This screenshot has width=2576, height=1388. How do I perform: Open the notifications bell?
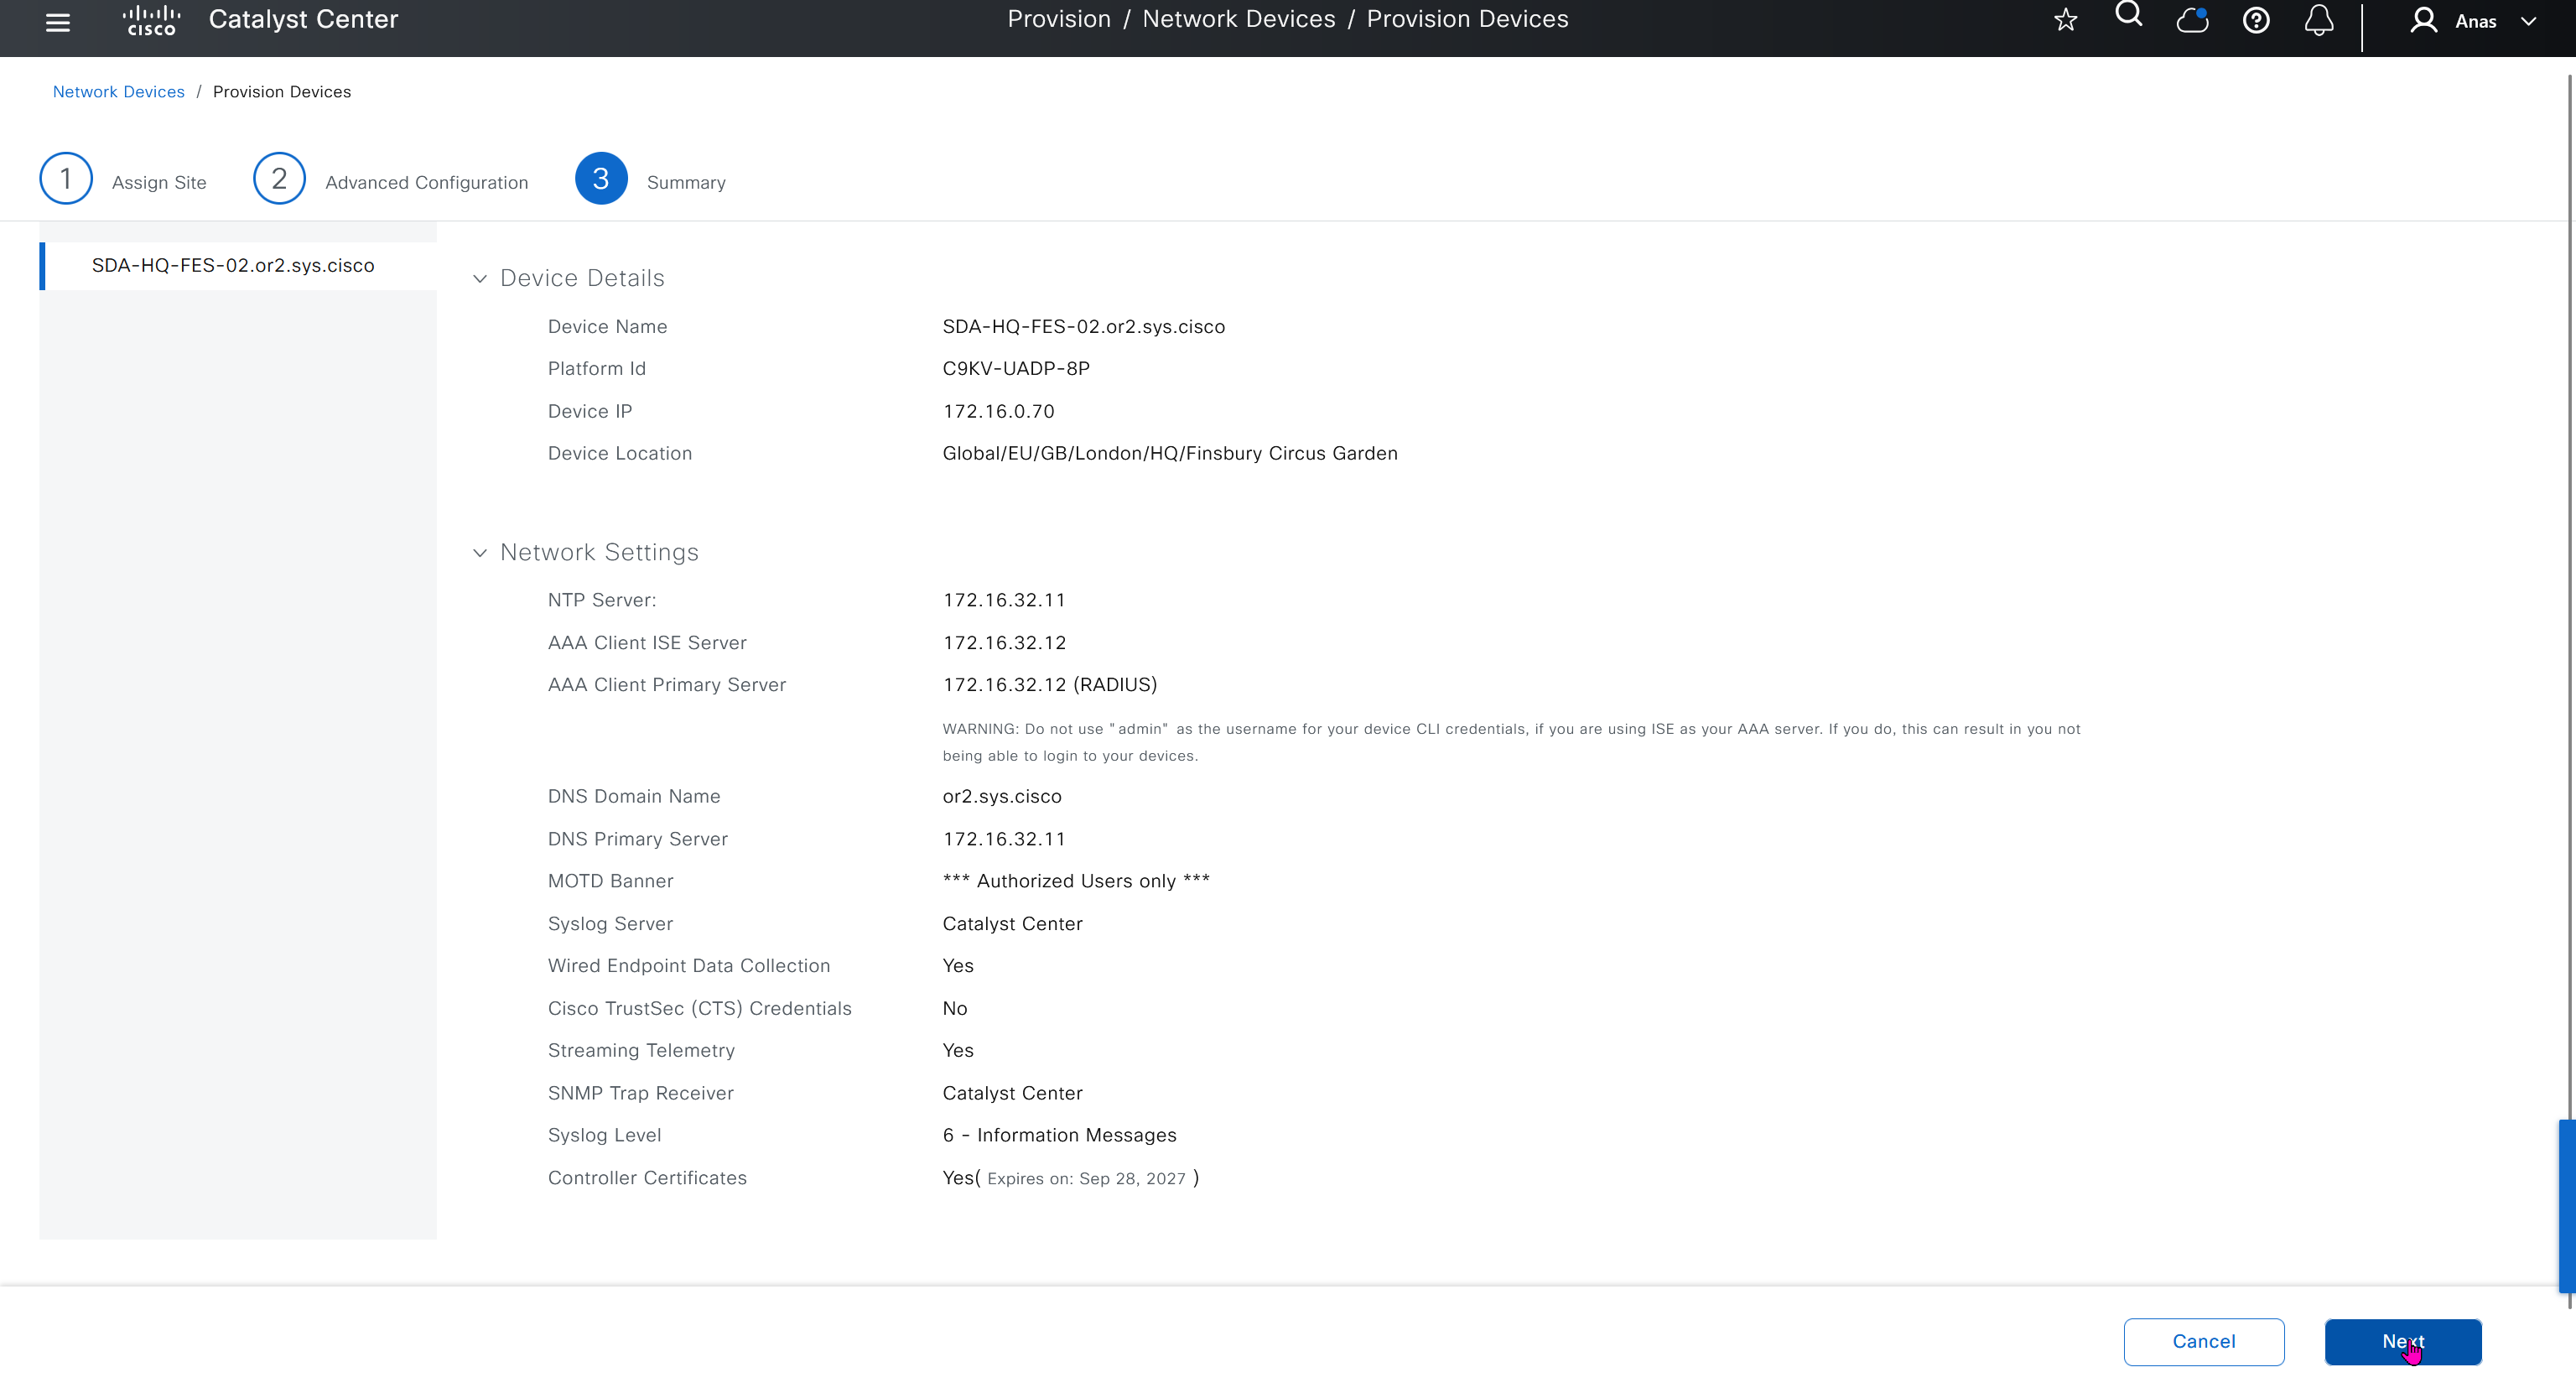pos(2319,20)
